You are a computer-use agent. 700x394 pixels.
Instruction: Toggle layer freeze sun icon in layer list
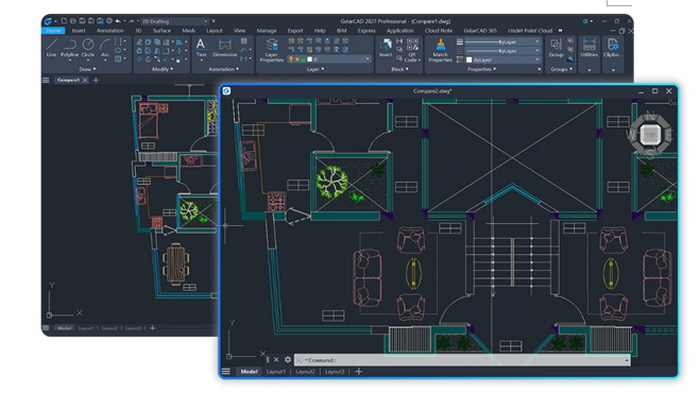click(x=297, y=59)
